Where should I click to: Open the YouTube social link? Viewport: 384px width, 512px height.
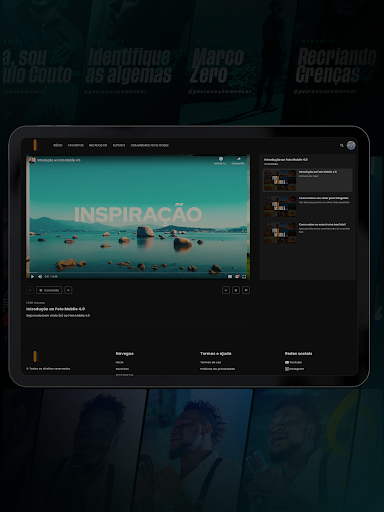pos(293,362)
